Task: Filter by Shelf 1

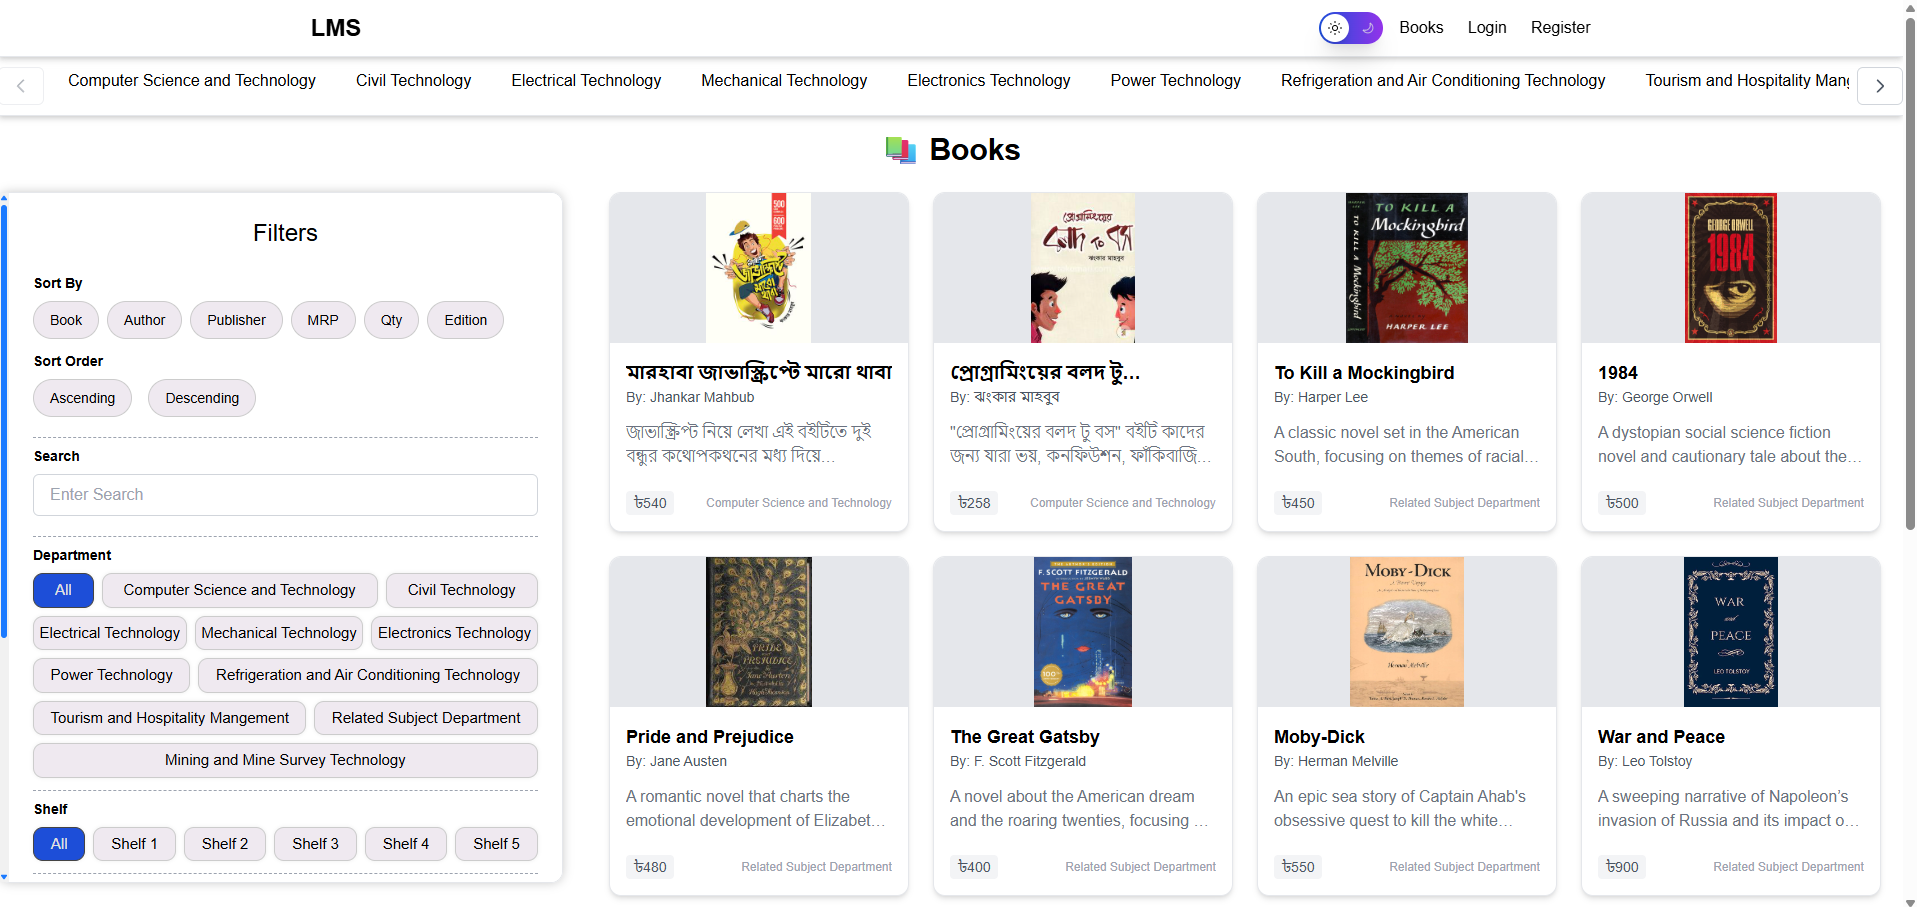Action: (134, 844)
